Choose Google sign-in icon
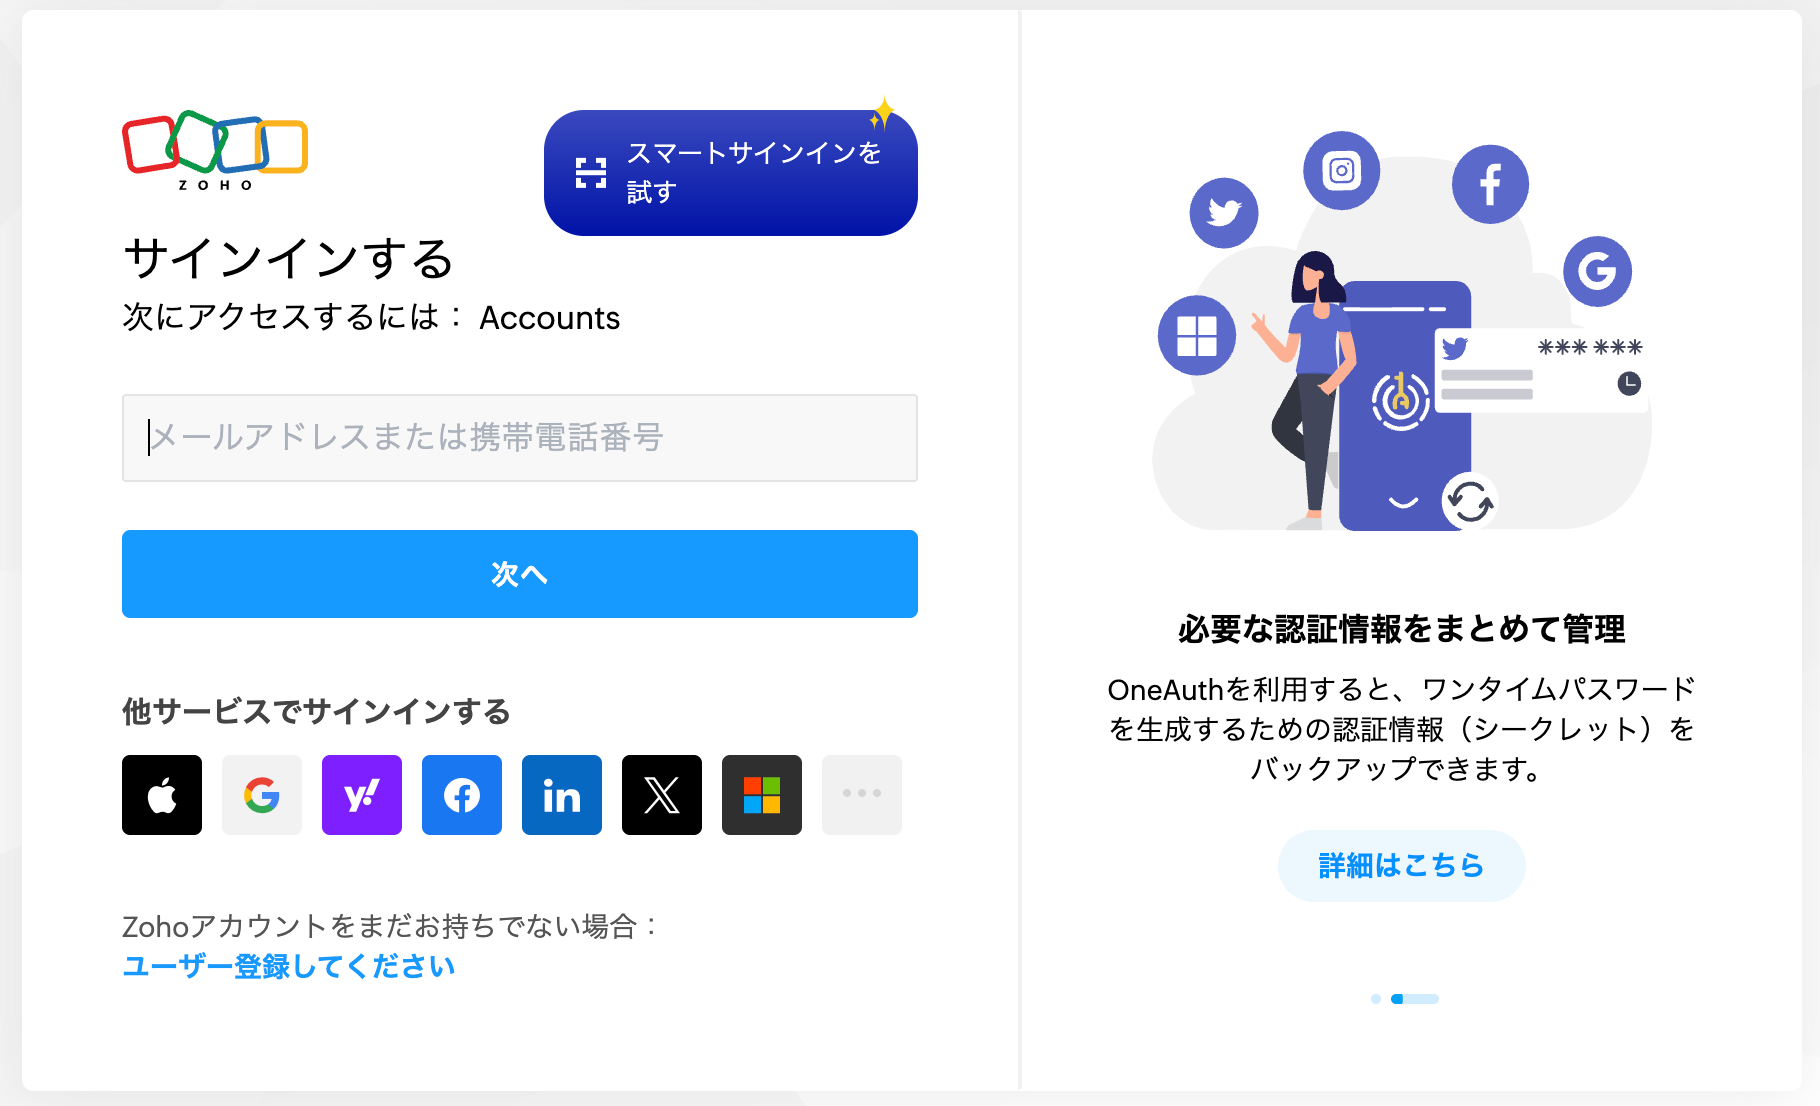The height and width of the screenshot is (1106, 1820). (x=262, y=795)
